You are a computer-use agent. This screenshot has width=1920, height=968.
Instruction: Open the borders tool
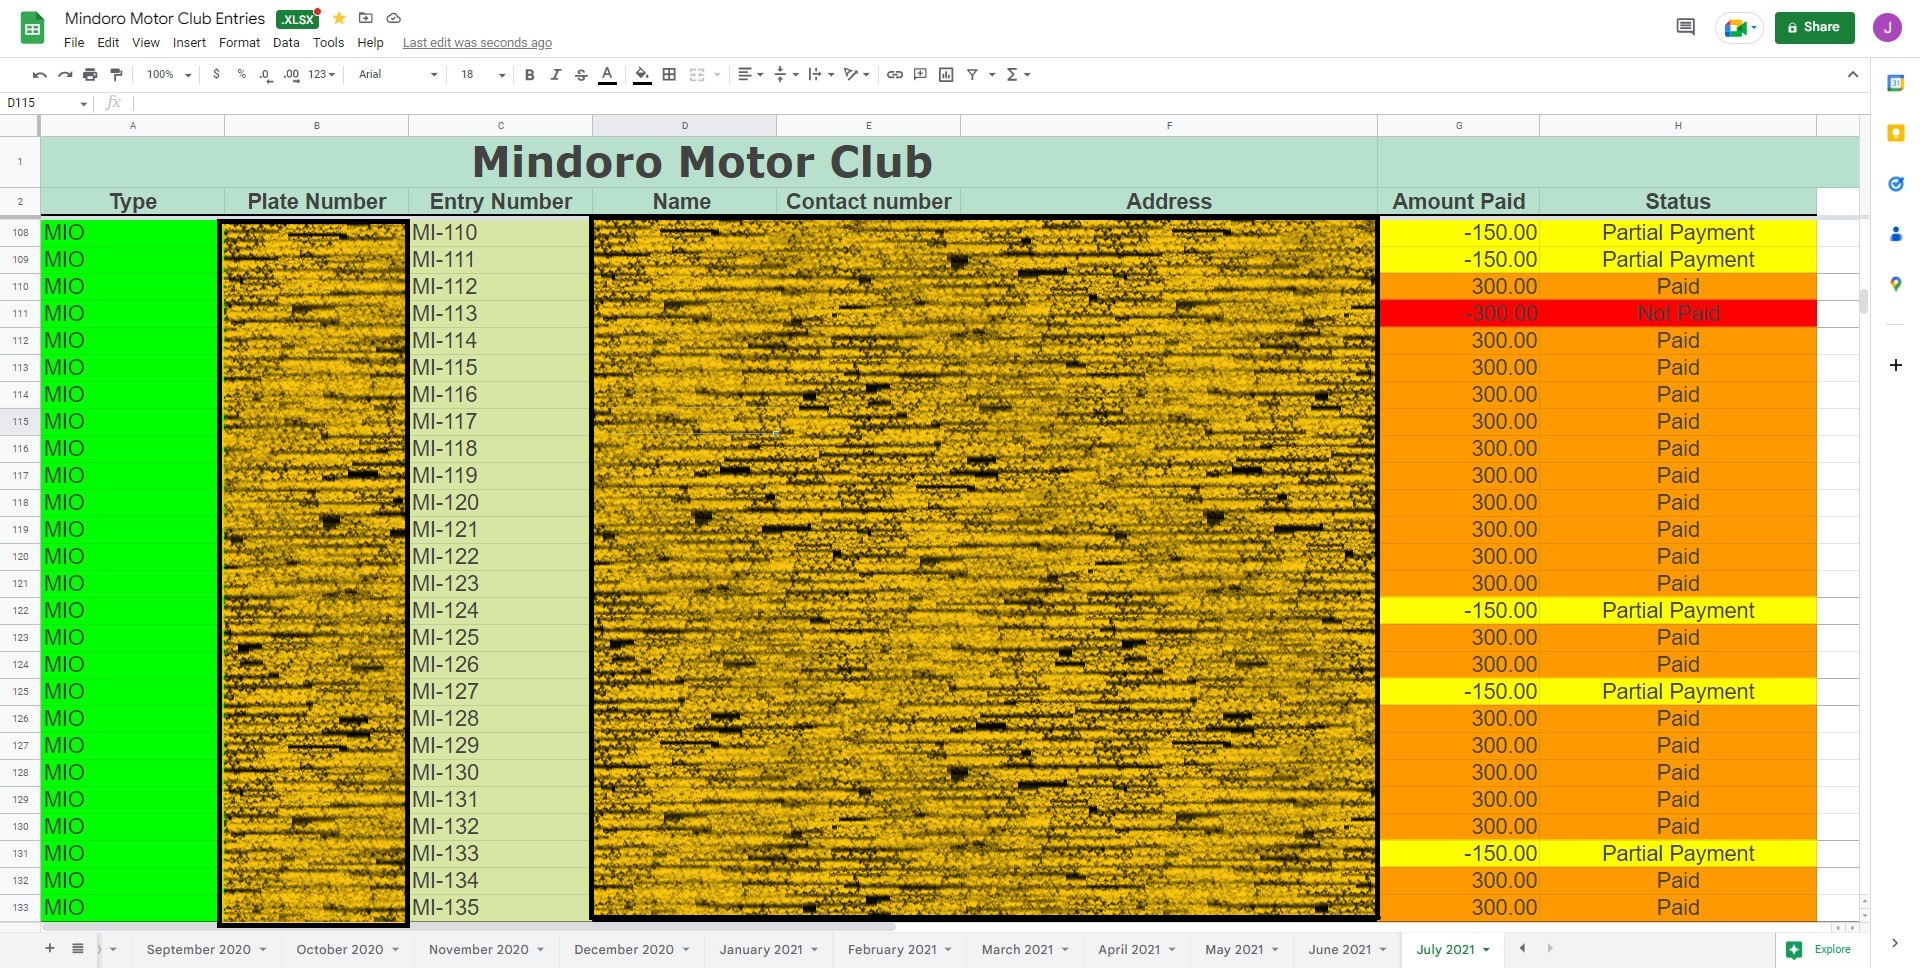[x=669, y=75]
